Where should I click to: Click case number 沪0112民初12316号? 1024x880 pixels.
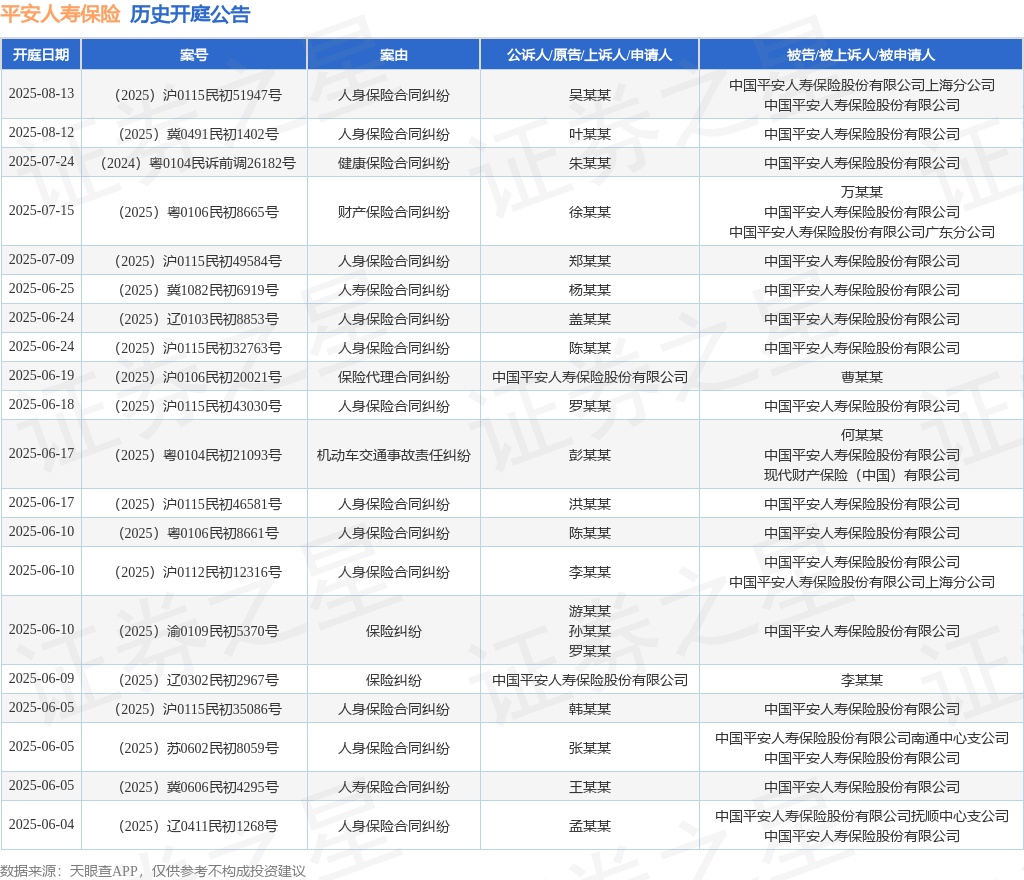[198, 572]
